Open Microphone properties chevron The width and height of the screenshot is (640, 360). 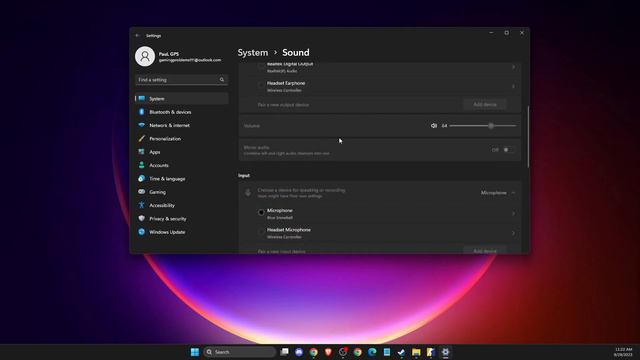tap(513, 213)
